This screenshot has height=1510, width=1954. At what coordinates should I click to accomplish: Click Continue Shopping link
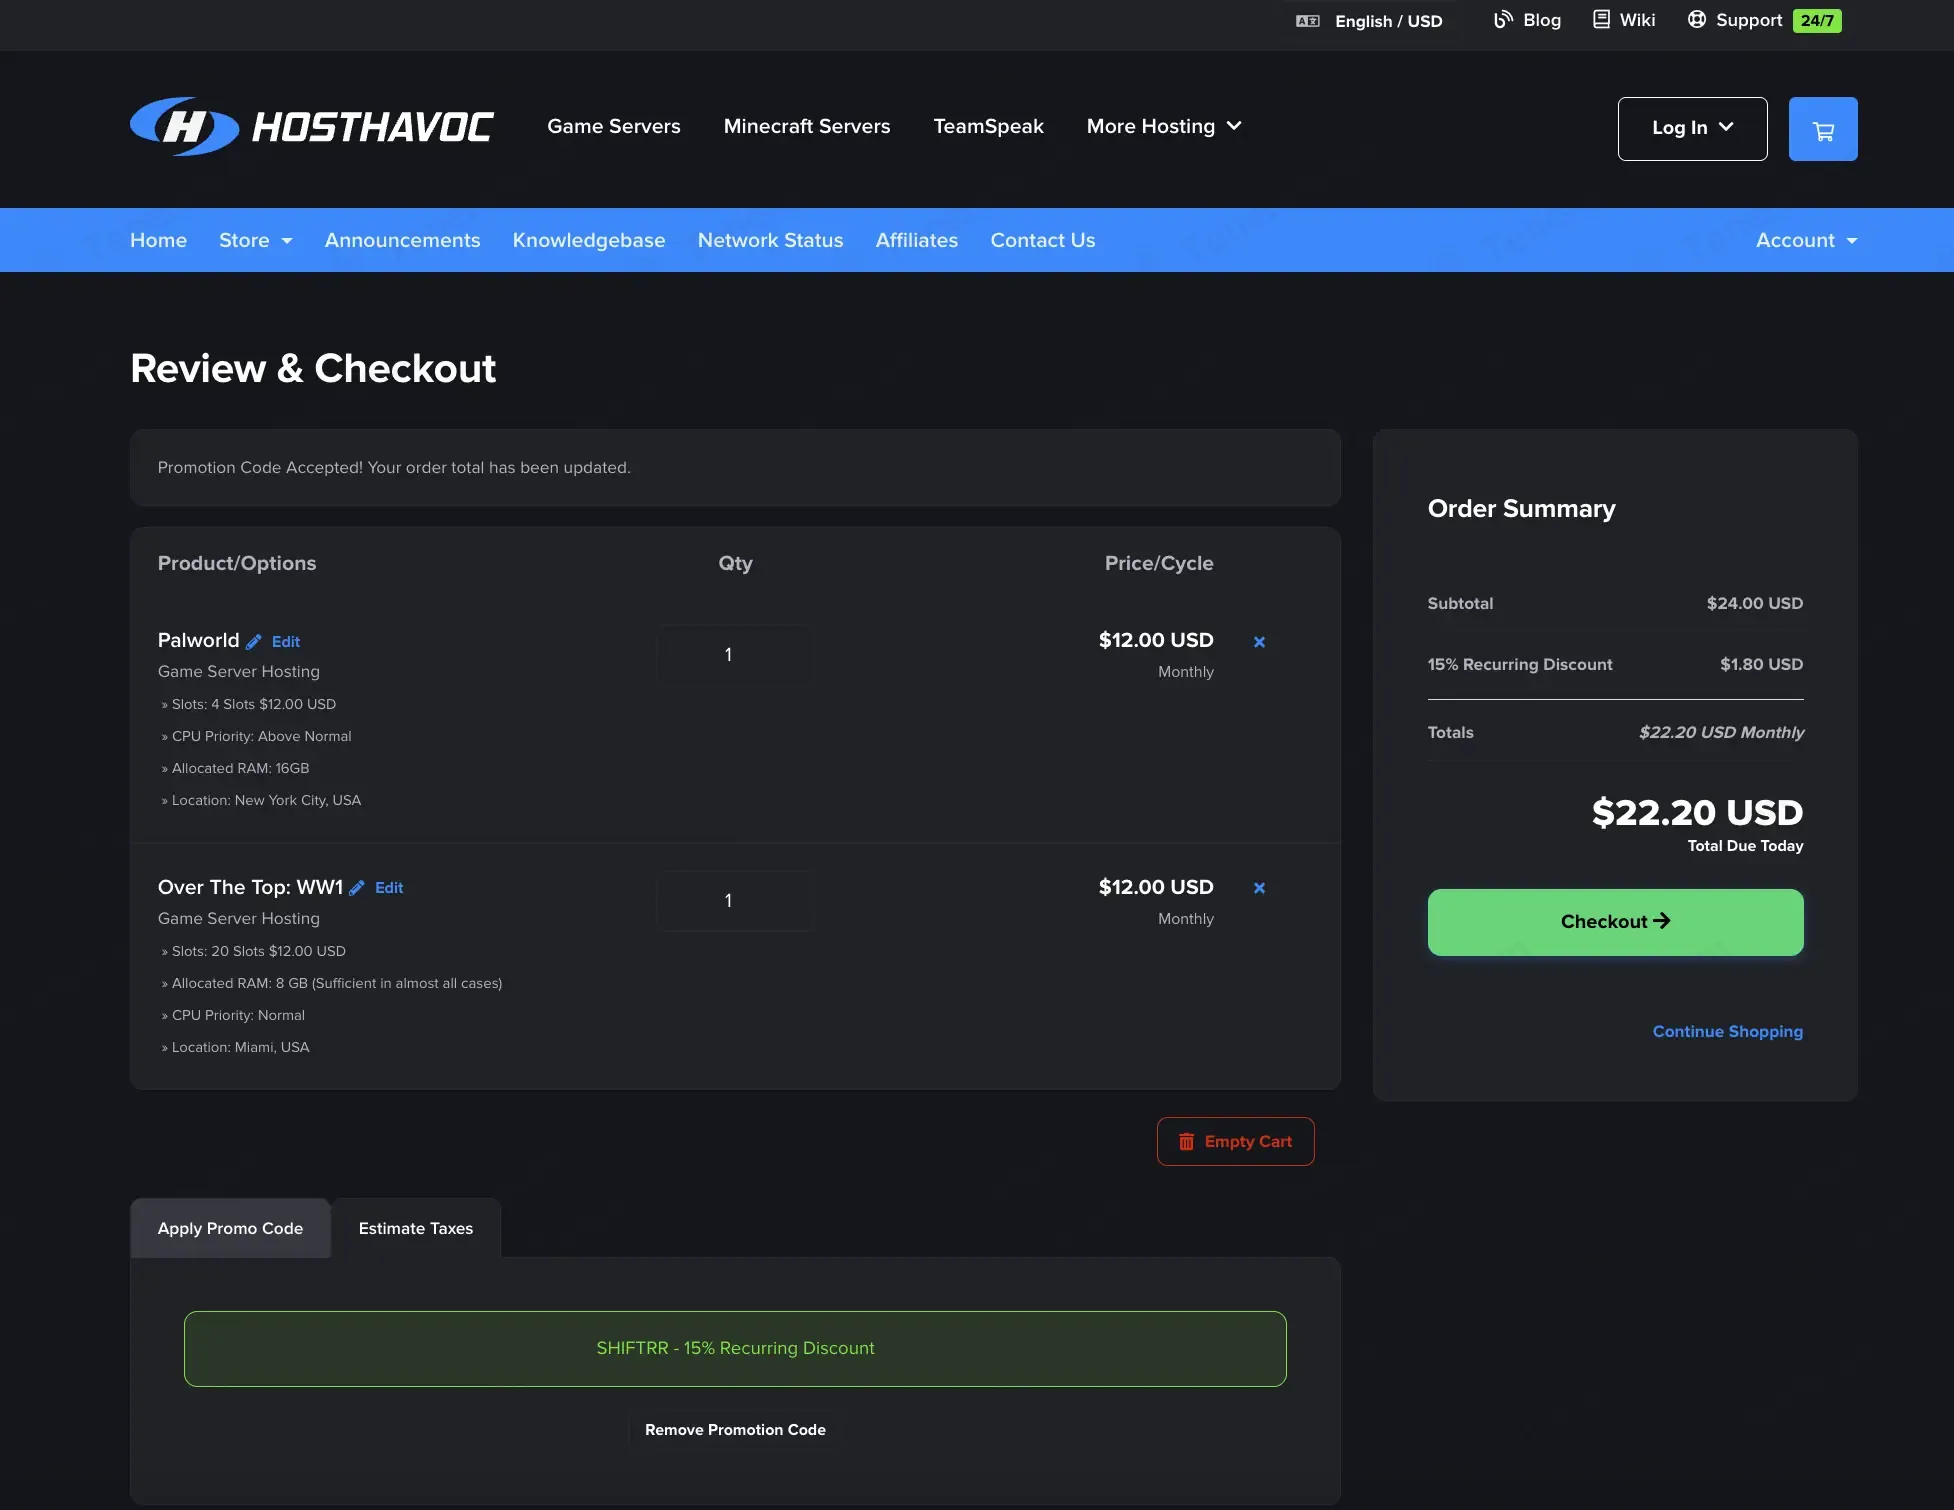click(x=1728, y=1032)
